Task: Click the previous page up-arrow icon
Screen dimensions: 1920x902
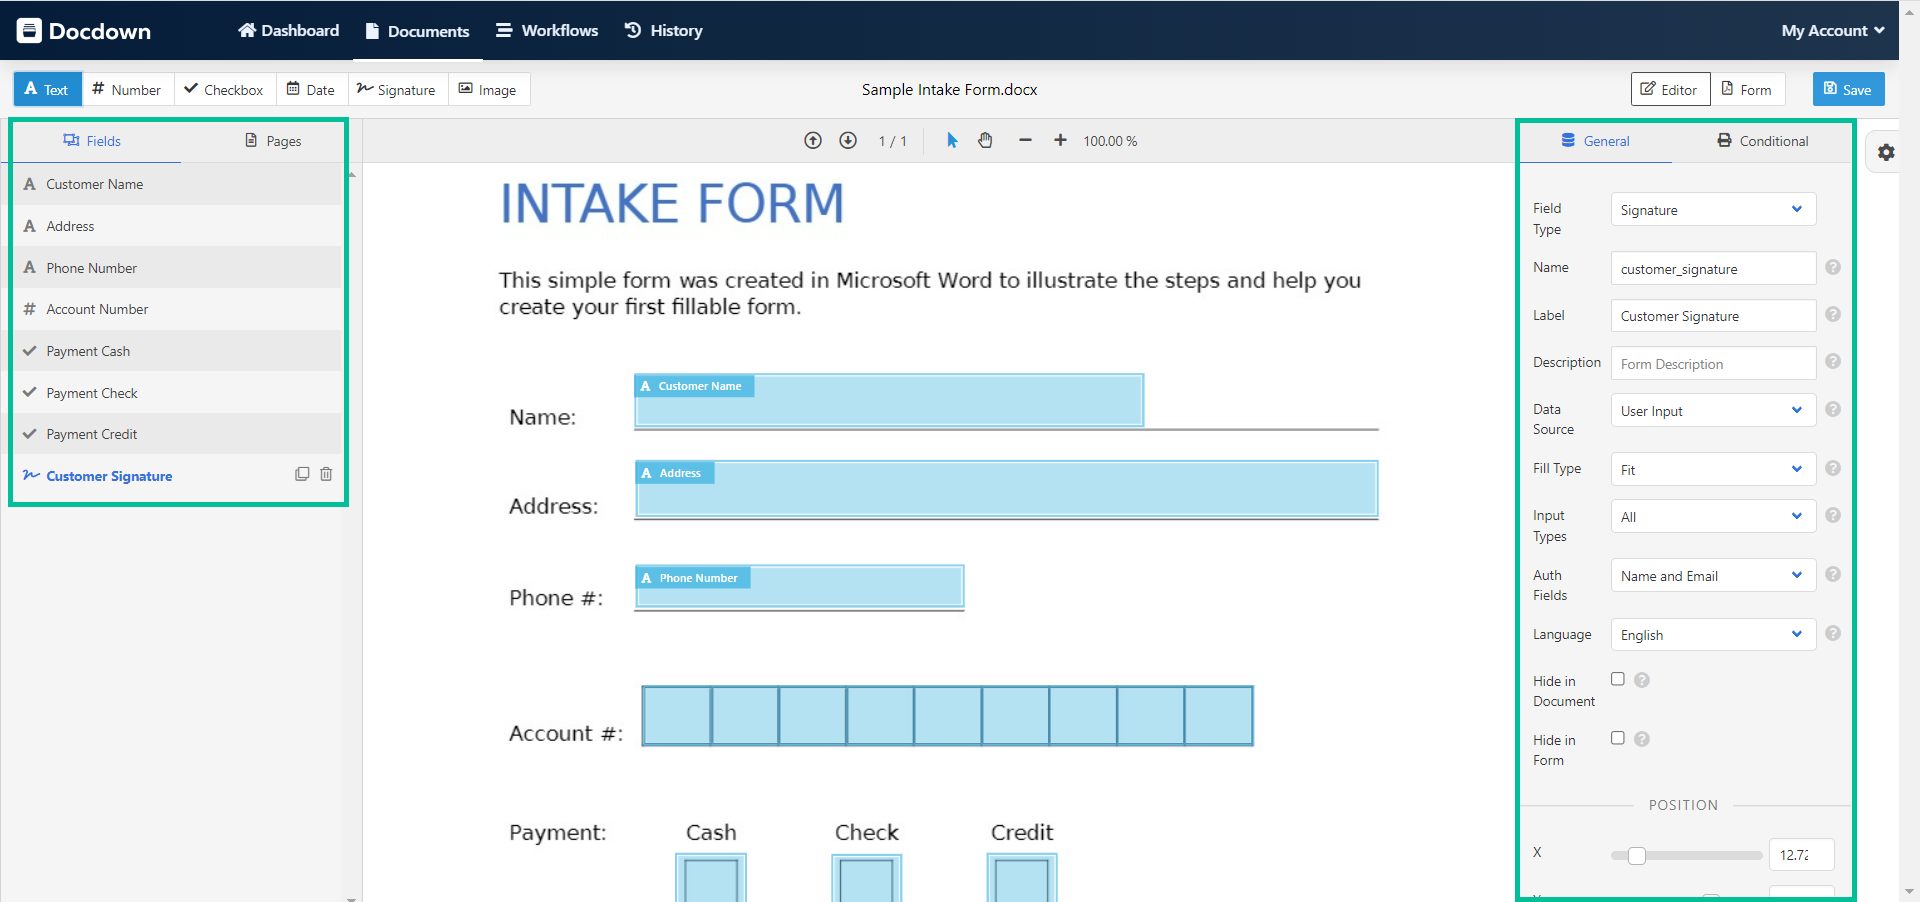Action: pyautogui.click(x=813, y=141)
